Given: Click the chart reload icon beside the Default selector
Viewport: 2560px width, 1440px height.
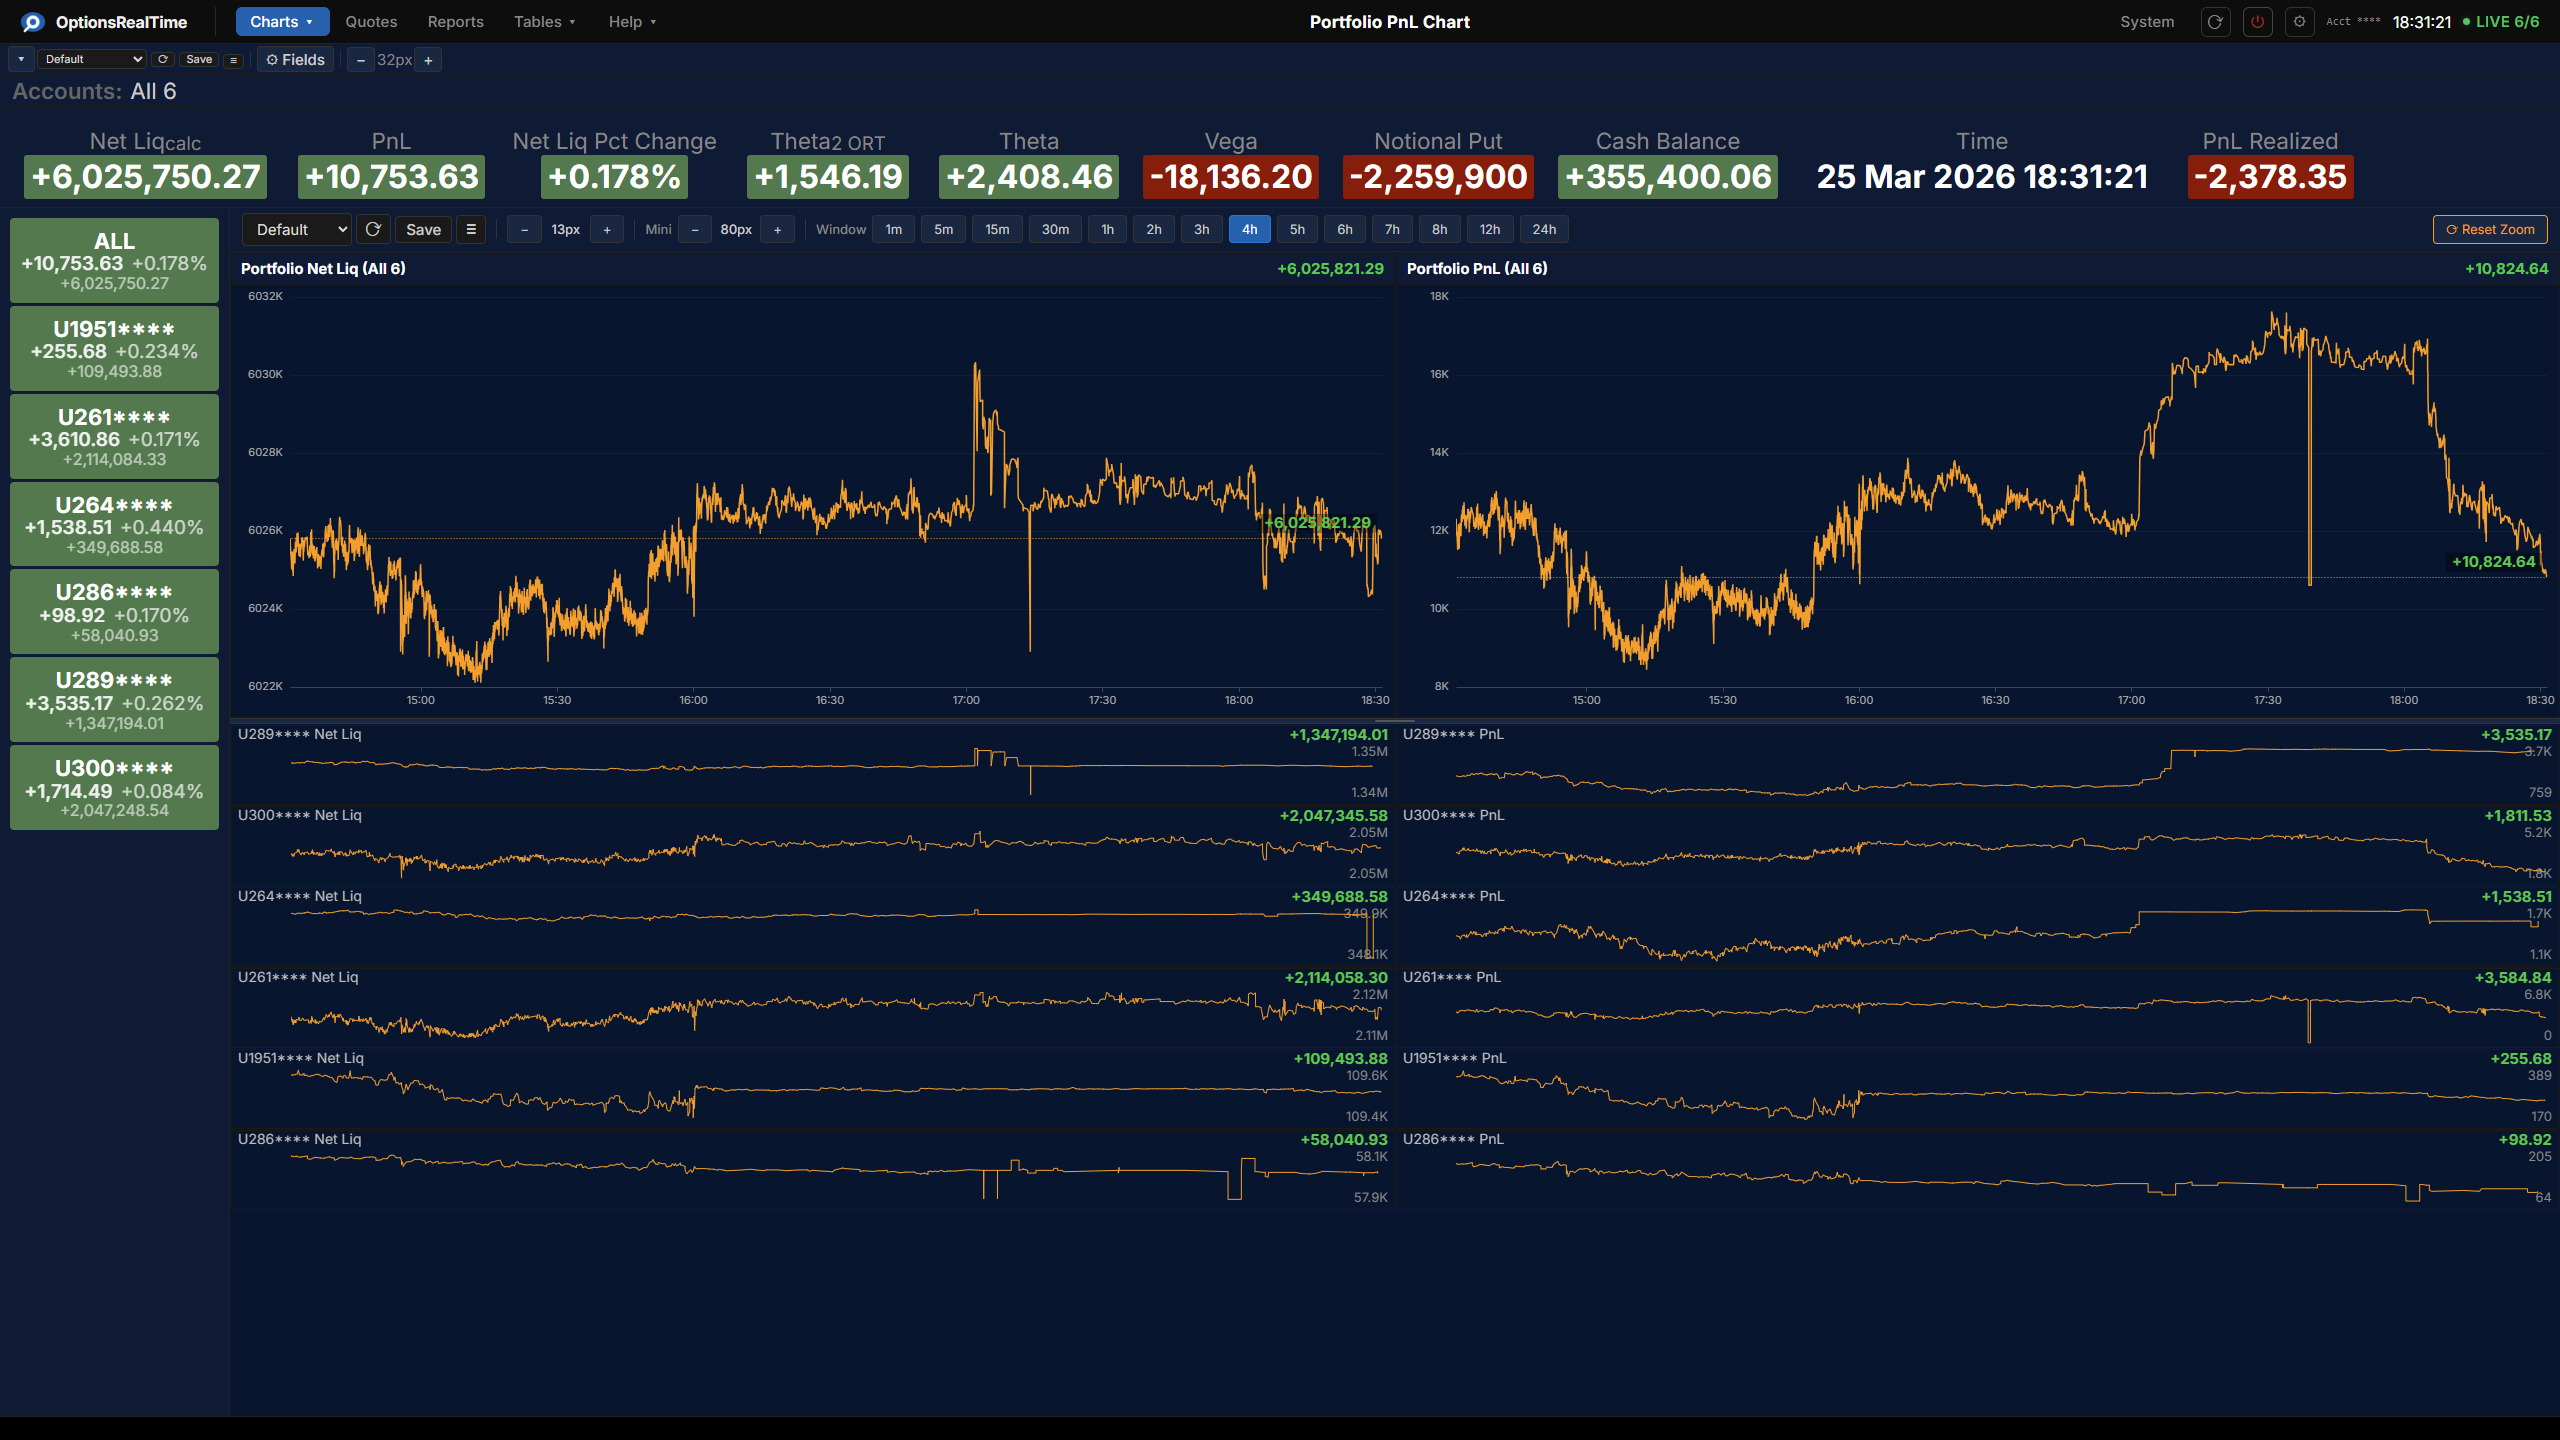Looking at the screenshot, I should pos(373,229).
